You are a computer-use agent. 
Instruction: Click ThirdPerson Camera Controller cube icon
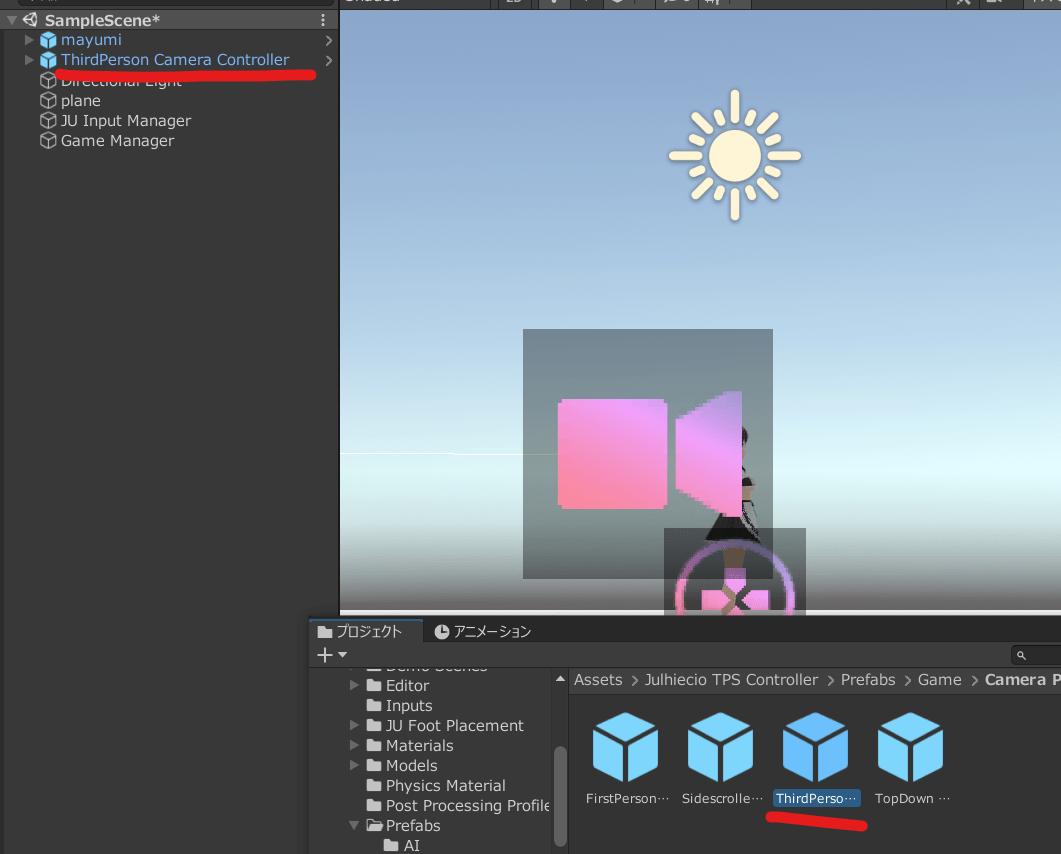[x=48, y=60]
